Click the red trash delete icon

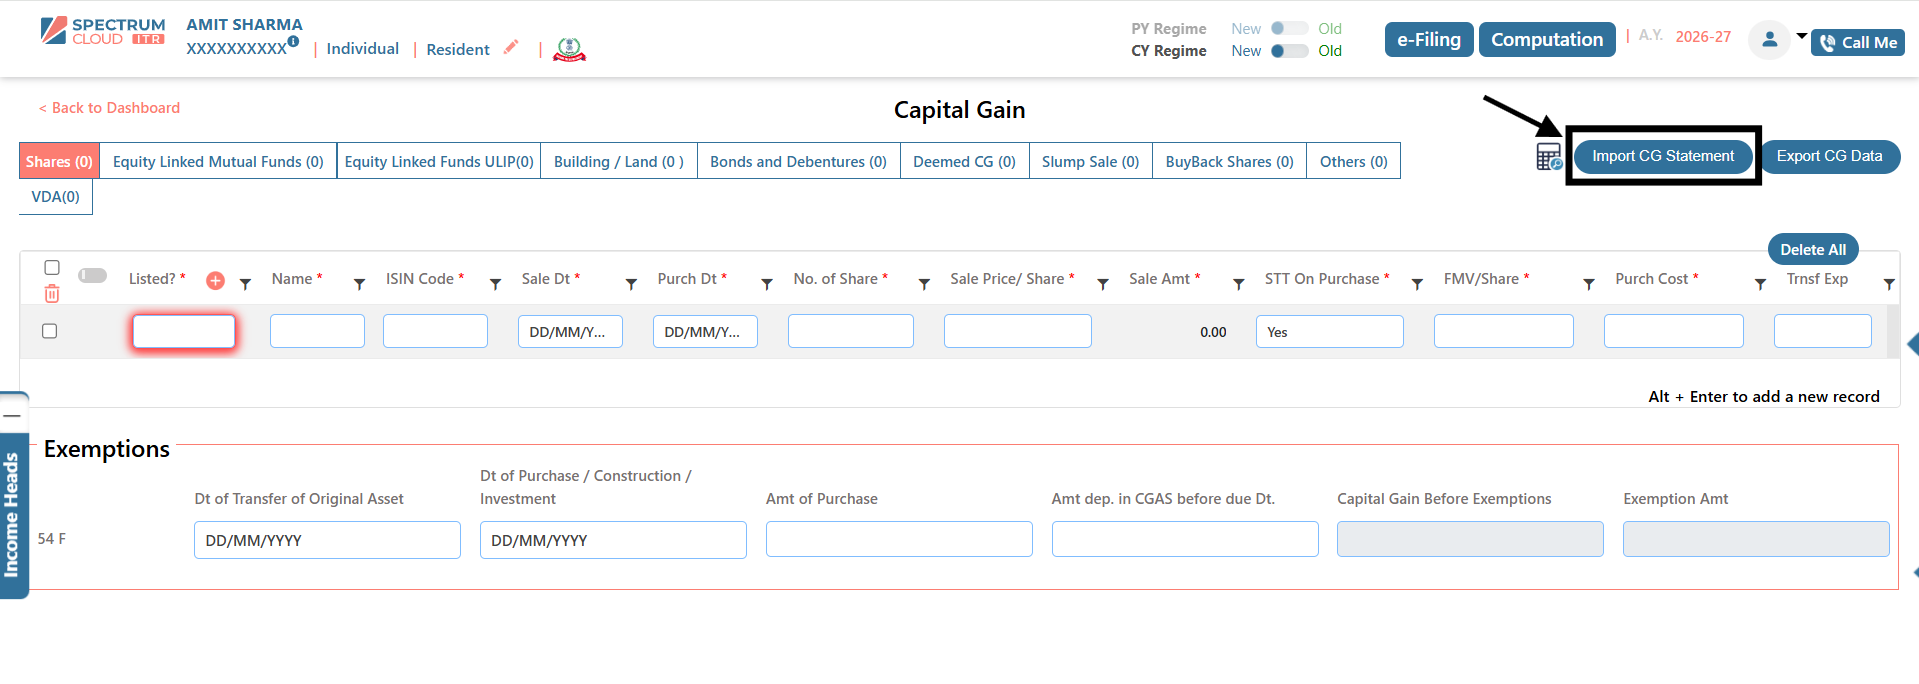[52, 294]
